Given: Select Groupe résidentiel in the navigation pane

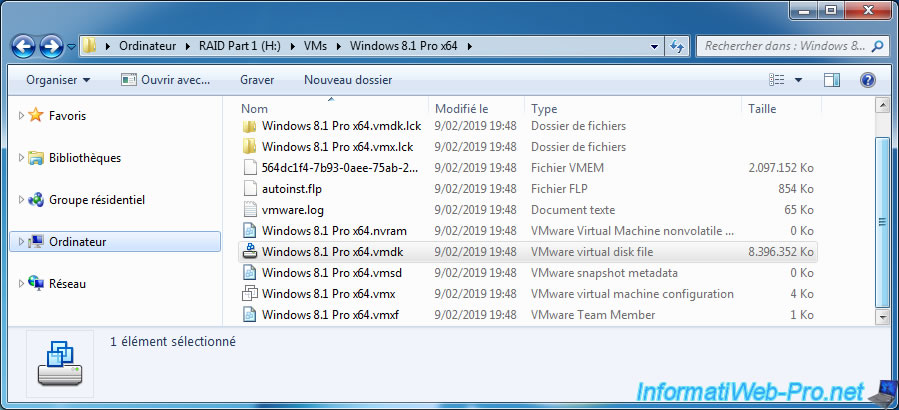Looking at the screenshot, I should pos(96,200).
